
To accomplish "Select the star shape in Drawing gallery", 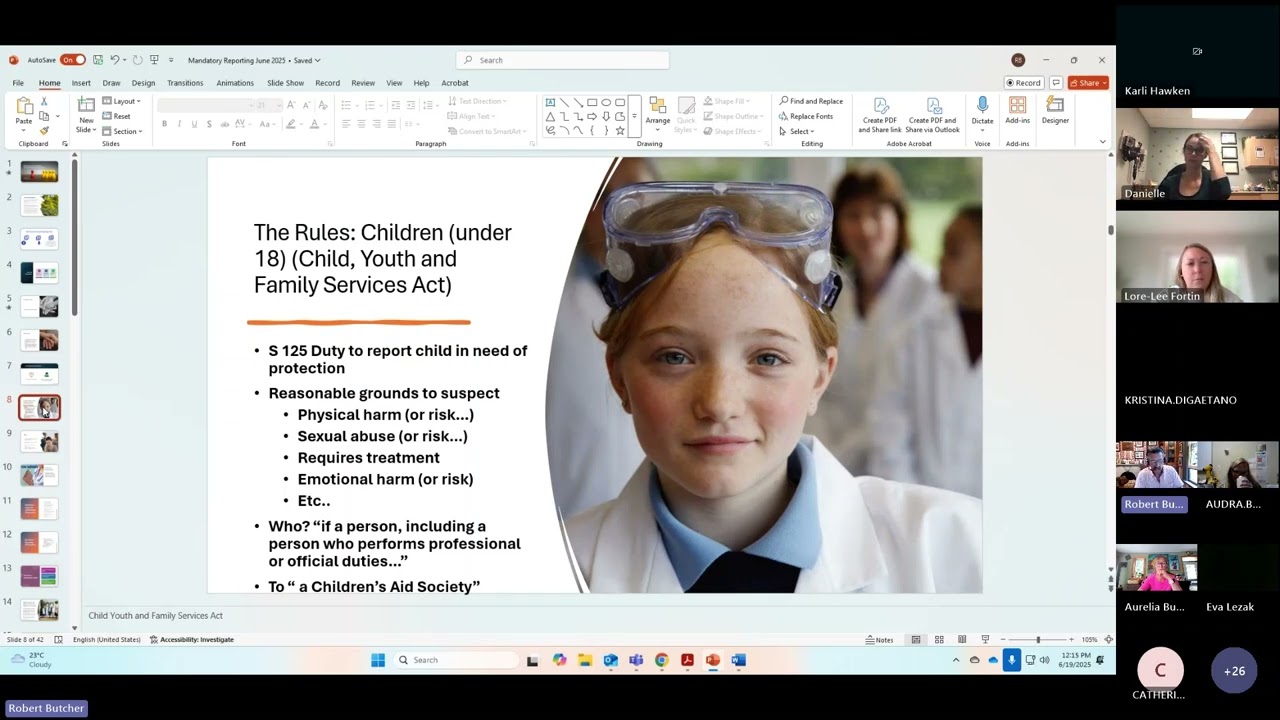I will click(x=620, y=130).
